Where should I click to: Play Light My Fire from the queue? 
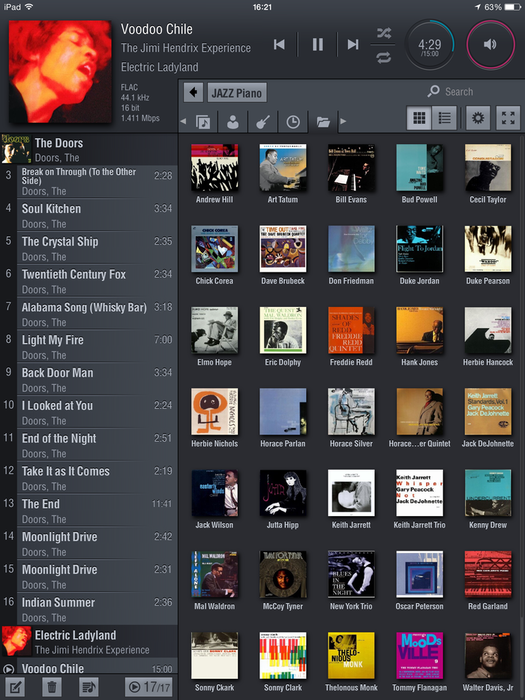89,346
